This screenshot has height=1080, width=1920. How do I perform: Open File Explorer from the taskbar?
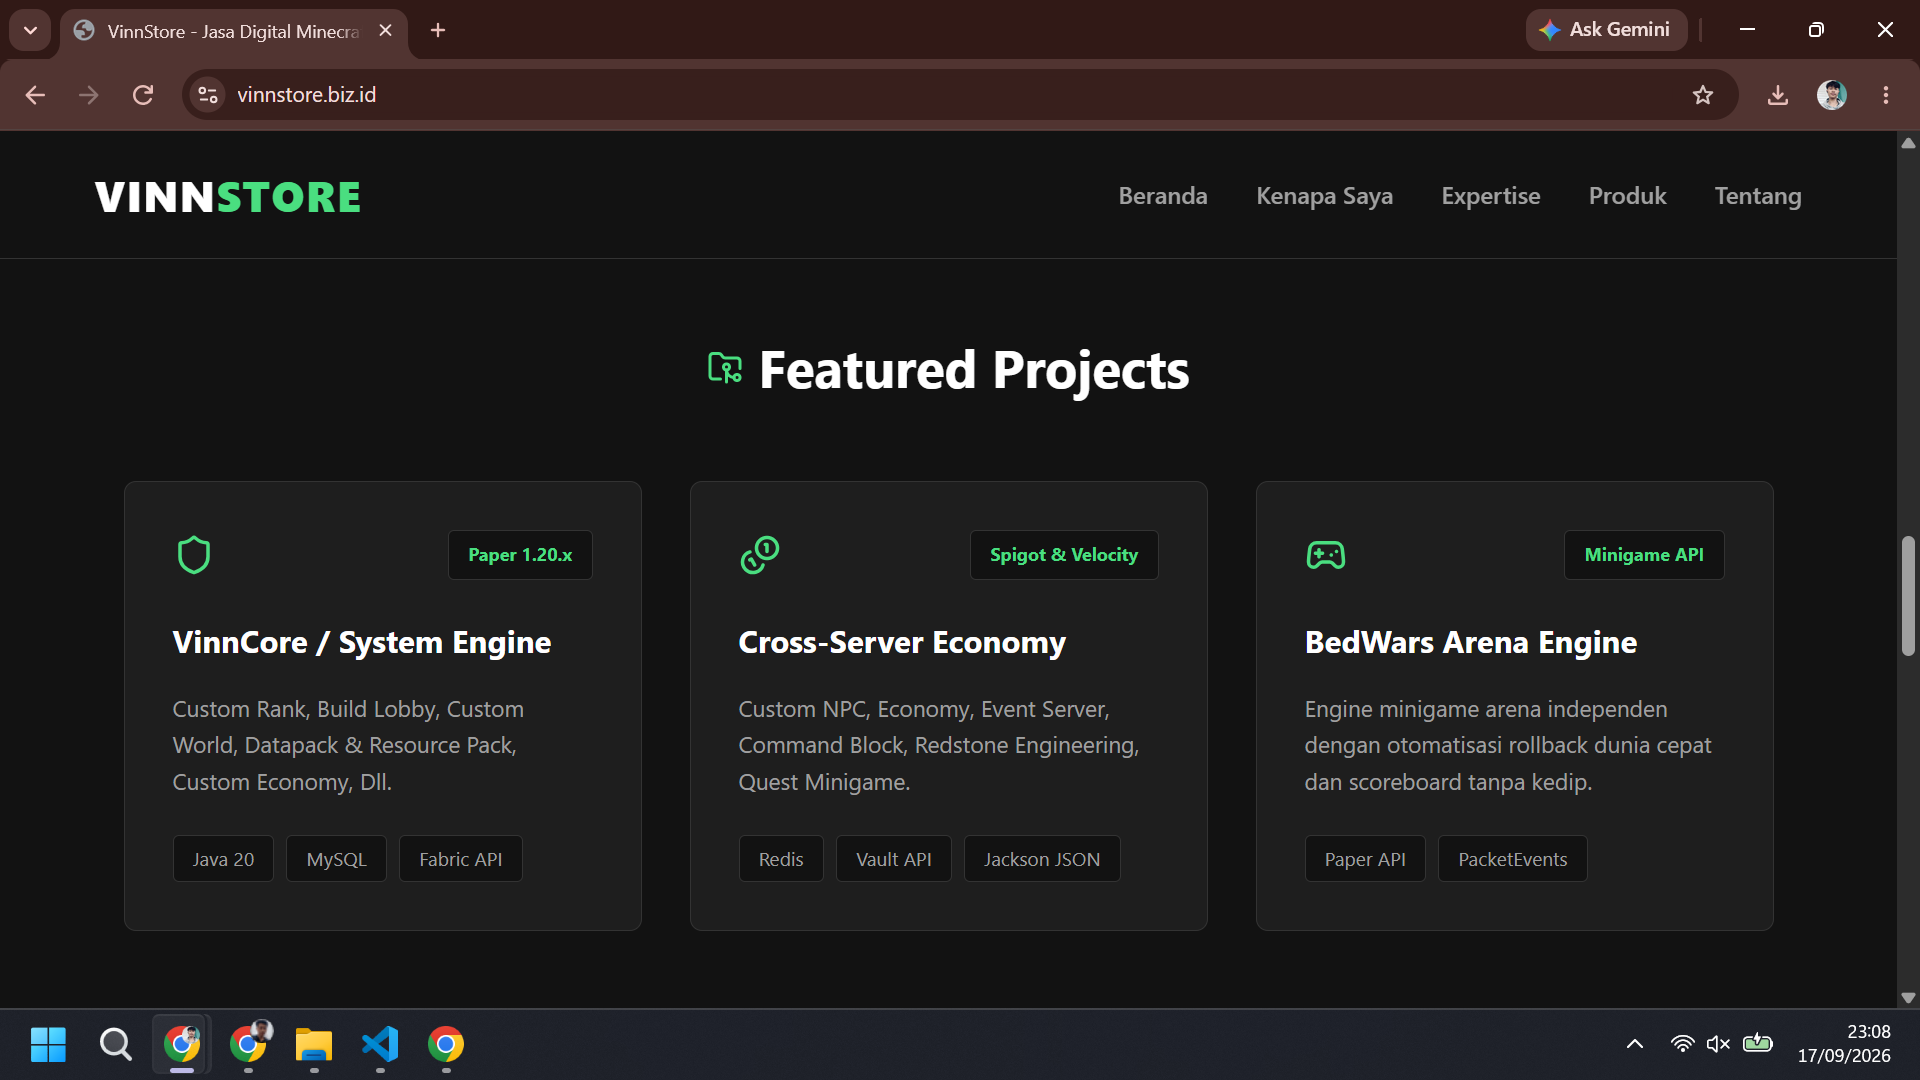pos(314,1044)
